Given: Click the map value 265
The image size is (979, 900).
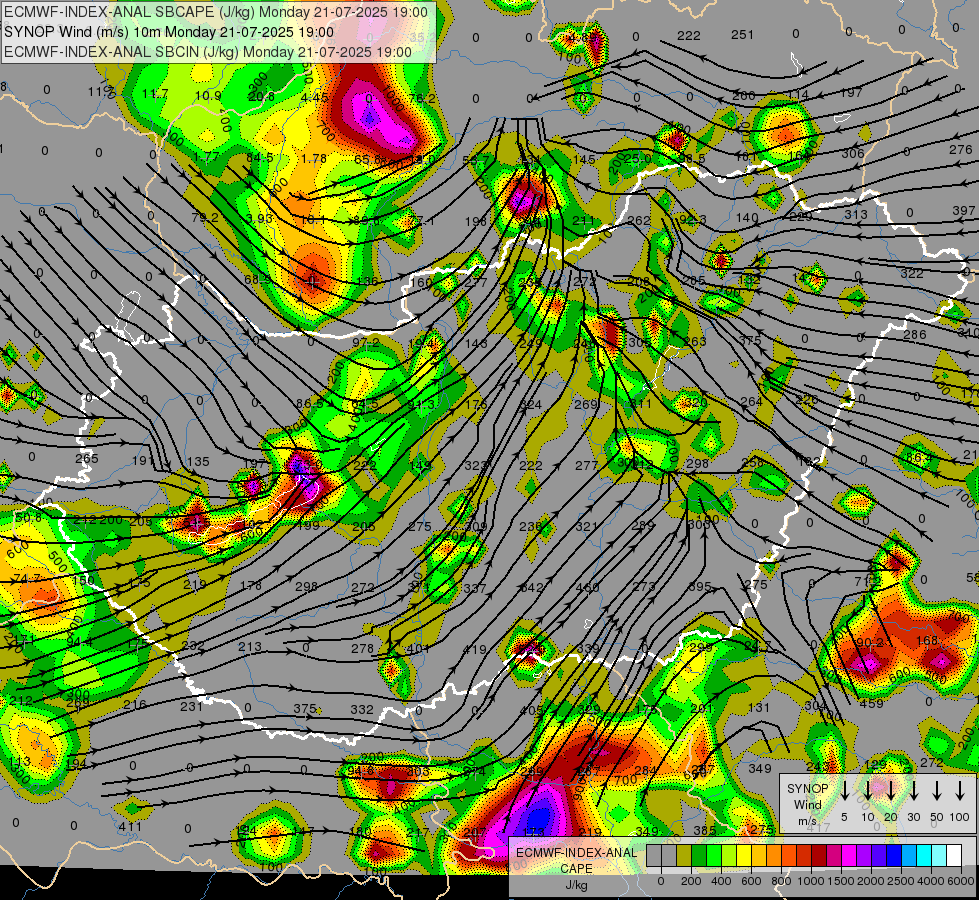Looking at the screenshot, I should (87, 458).
